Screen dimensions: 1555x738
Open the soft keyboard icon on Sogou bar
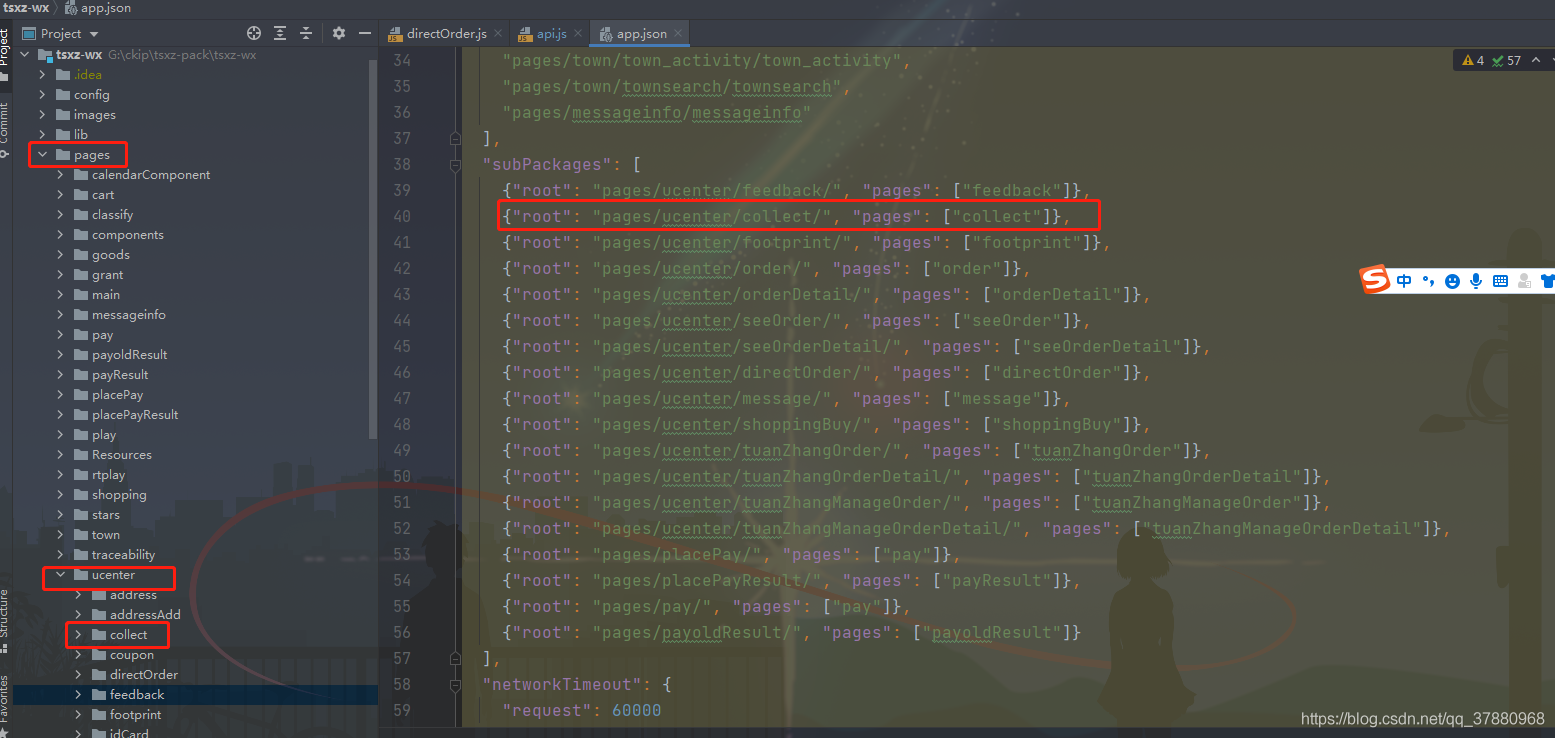pyautogui.click(x=1500, y=281)
